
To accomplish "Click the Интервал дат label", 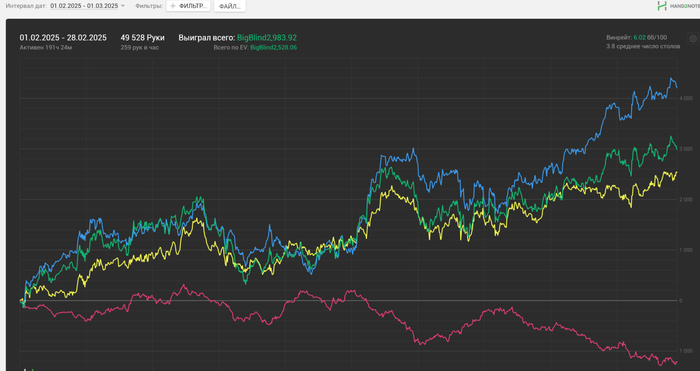I will [x=26, y=6].
